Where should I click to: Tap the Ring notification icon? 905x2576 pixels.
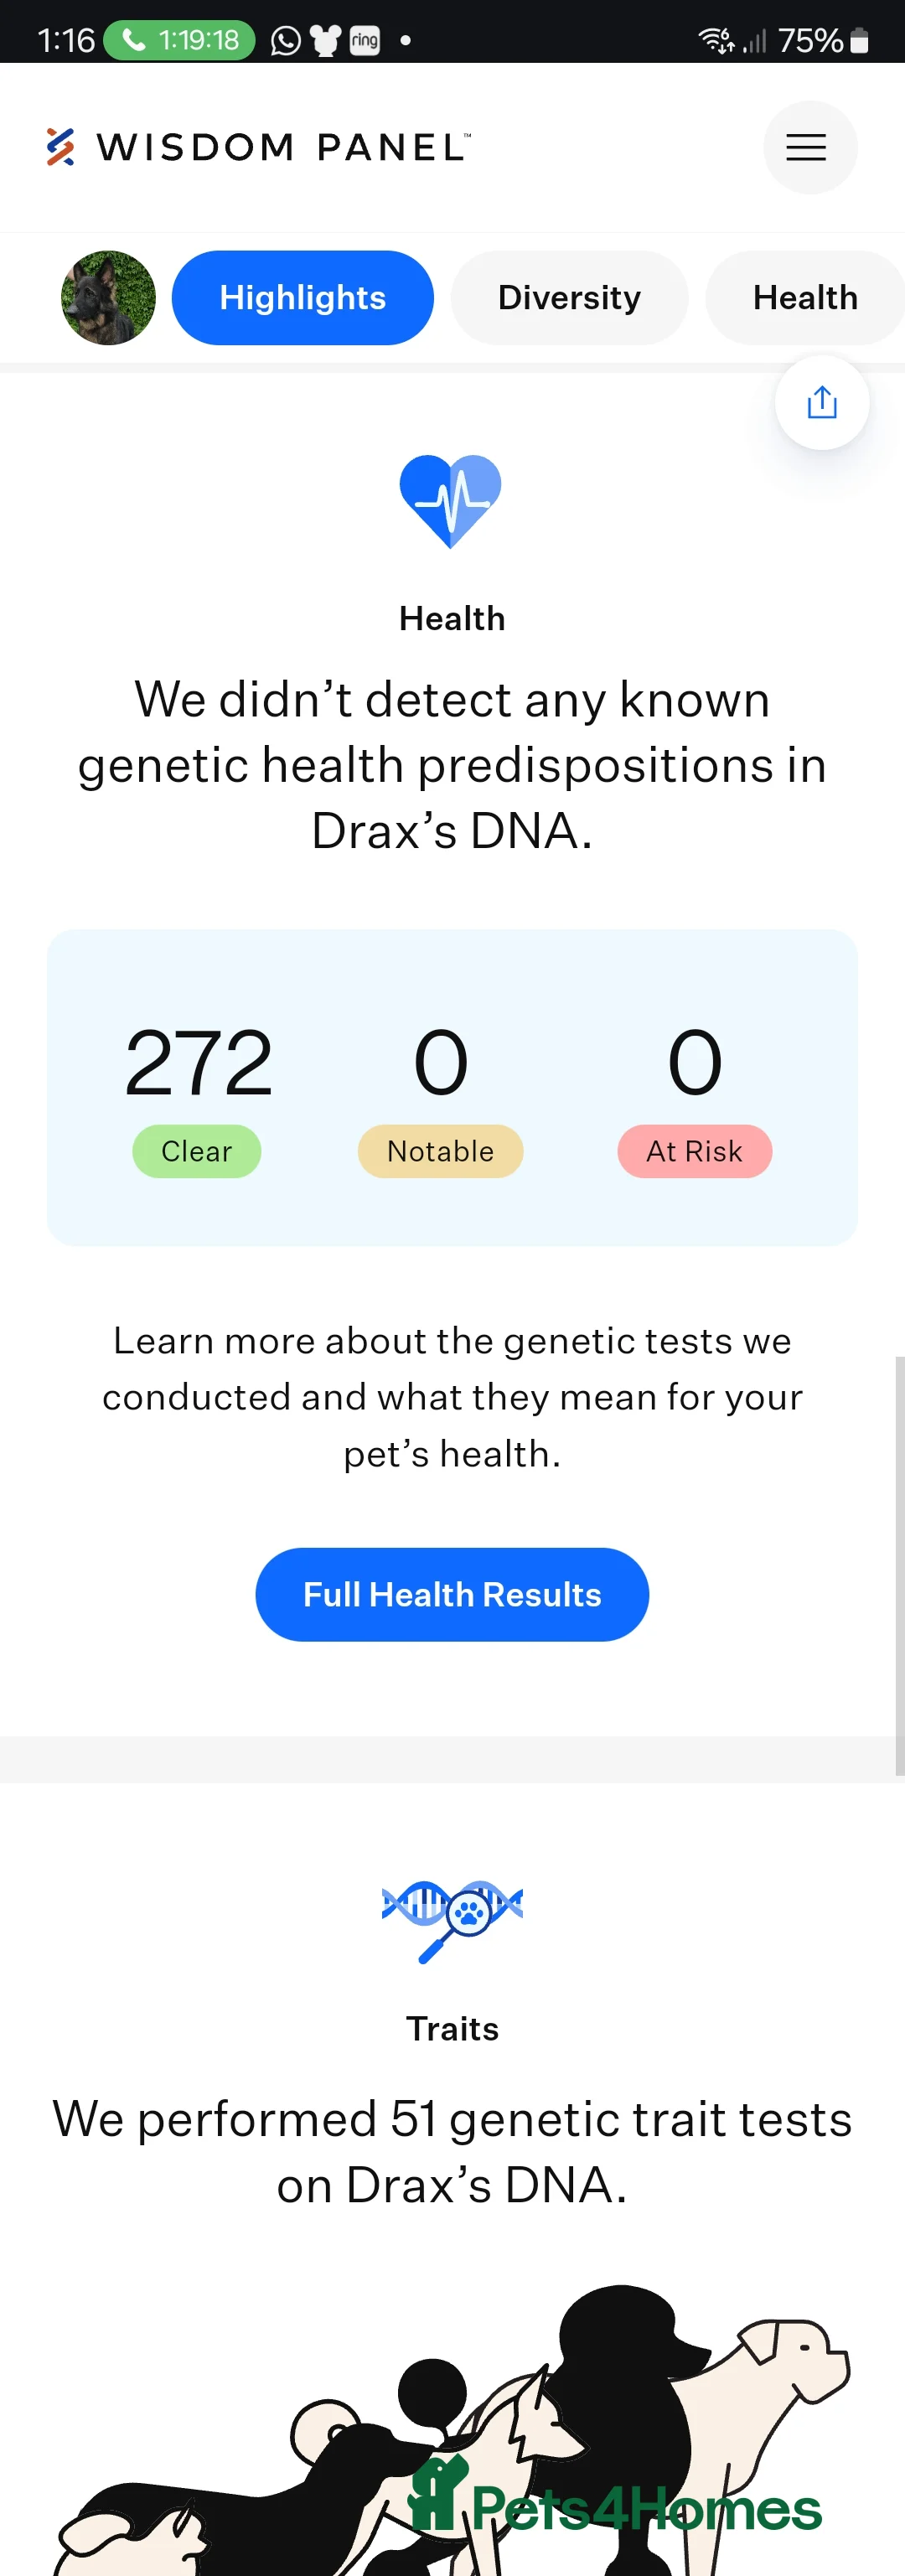point(365,41)
